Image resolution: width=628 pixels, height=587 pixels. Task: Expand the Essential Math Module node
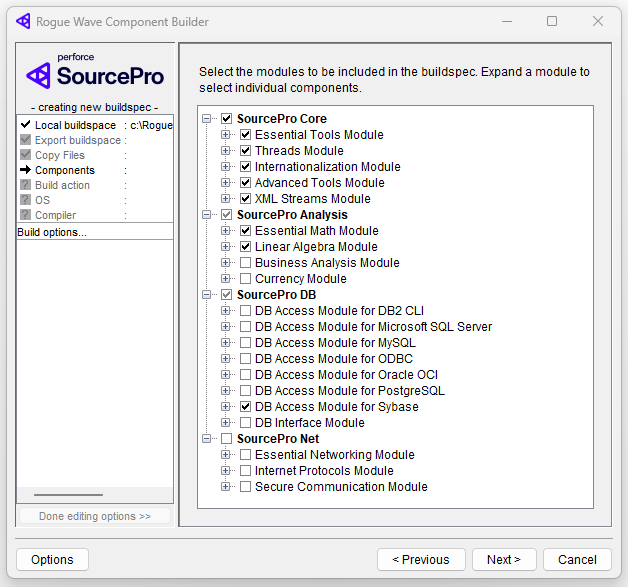click(226, 231)
